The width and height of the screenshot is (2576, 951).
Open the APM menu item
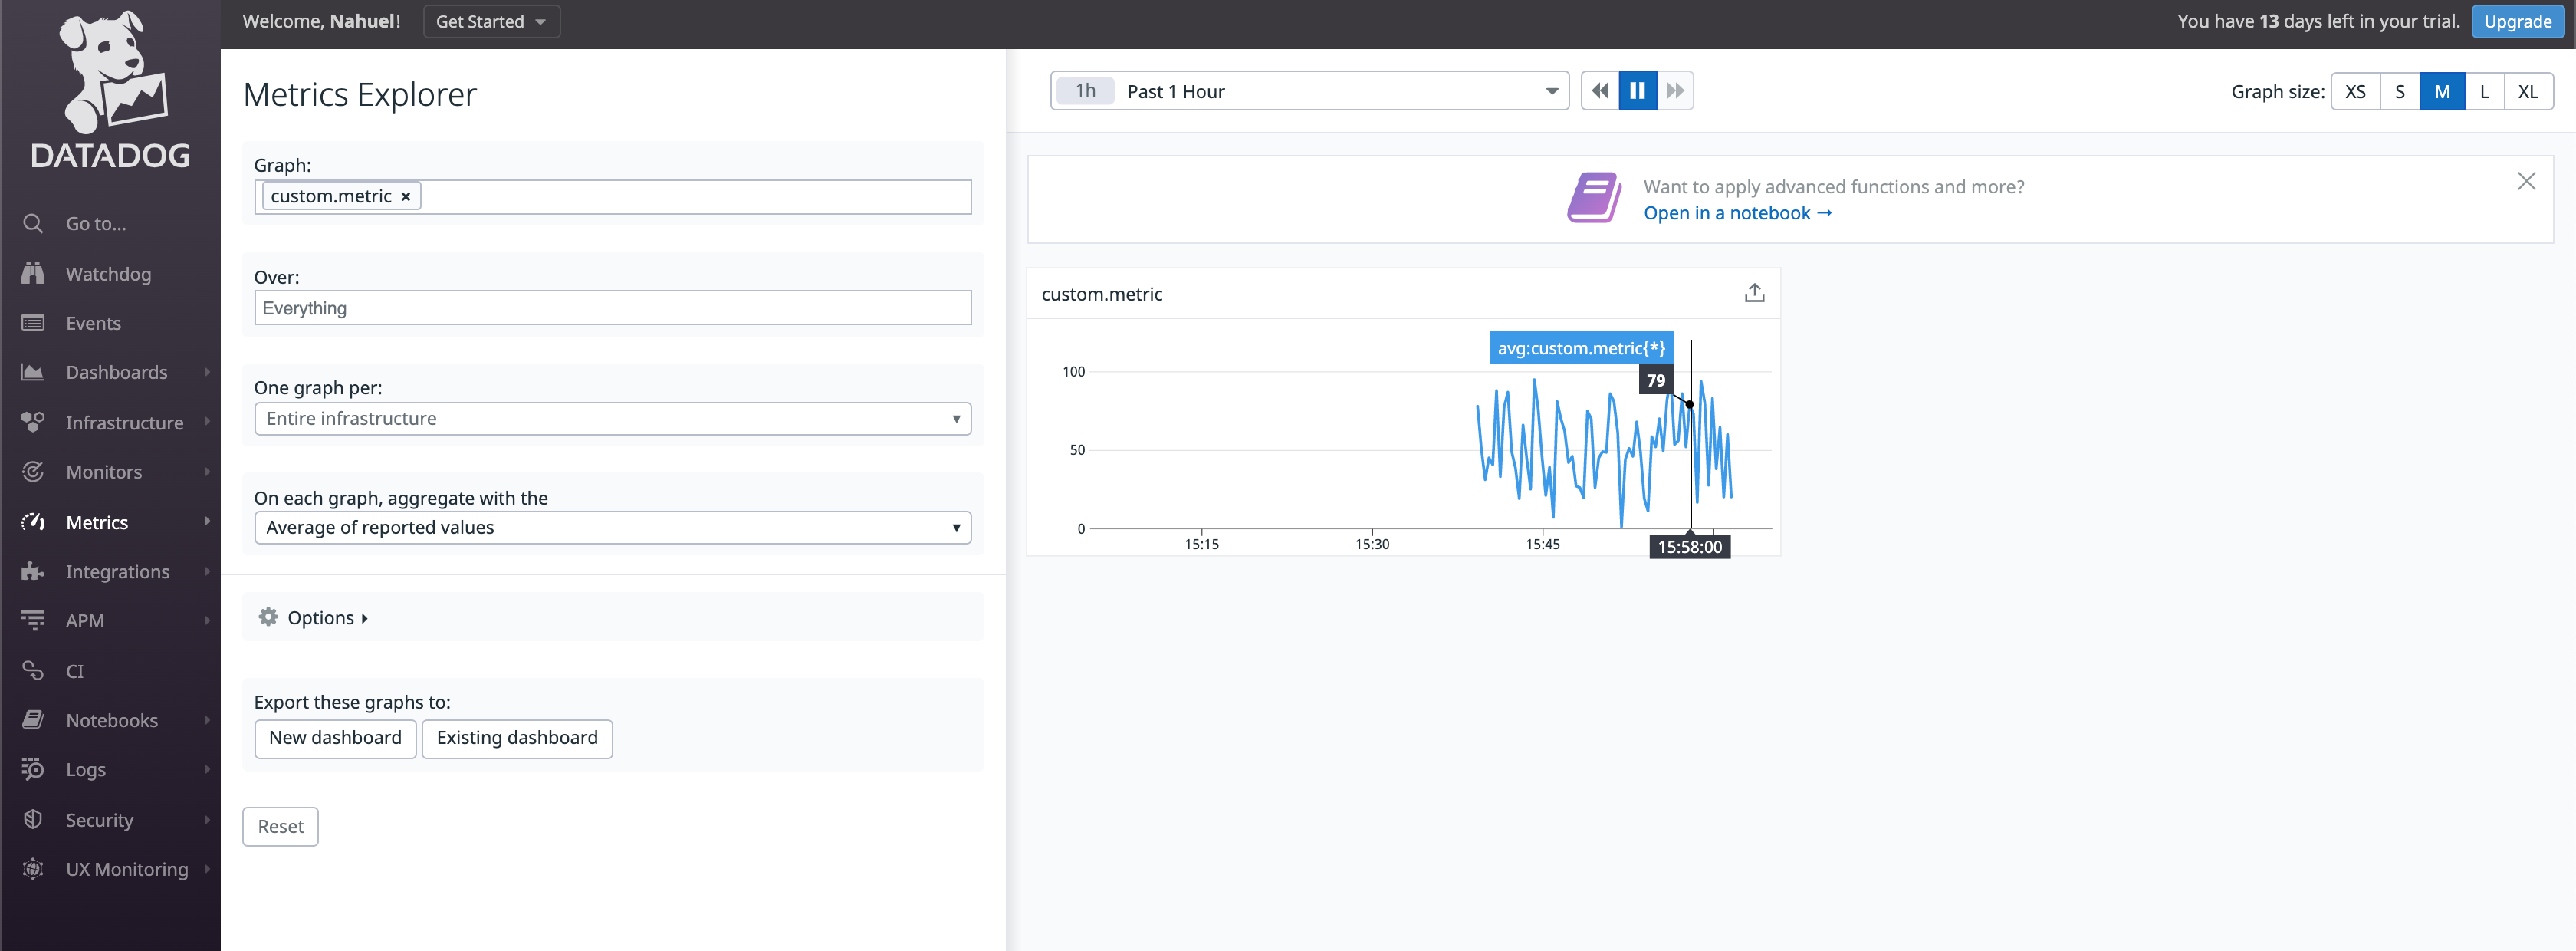(x=84, y=621)
